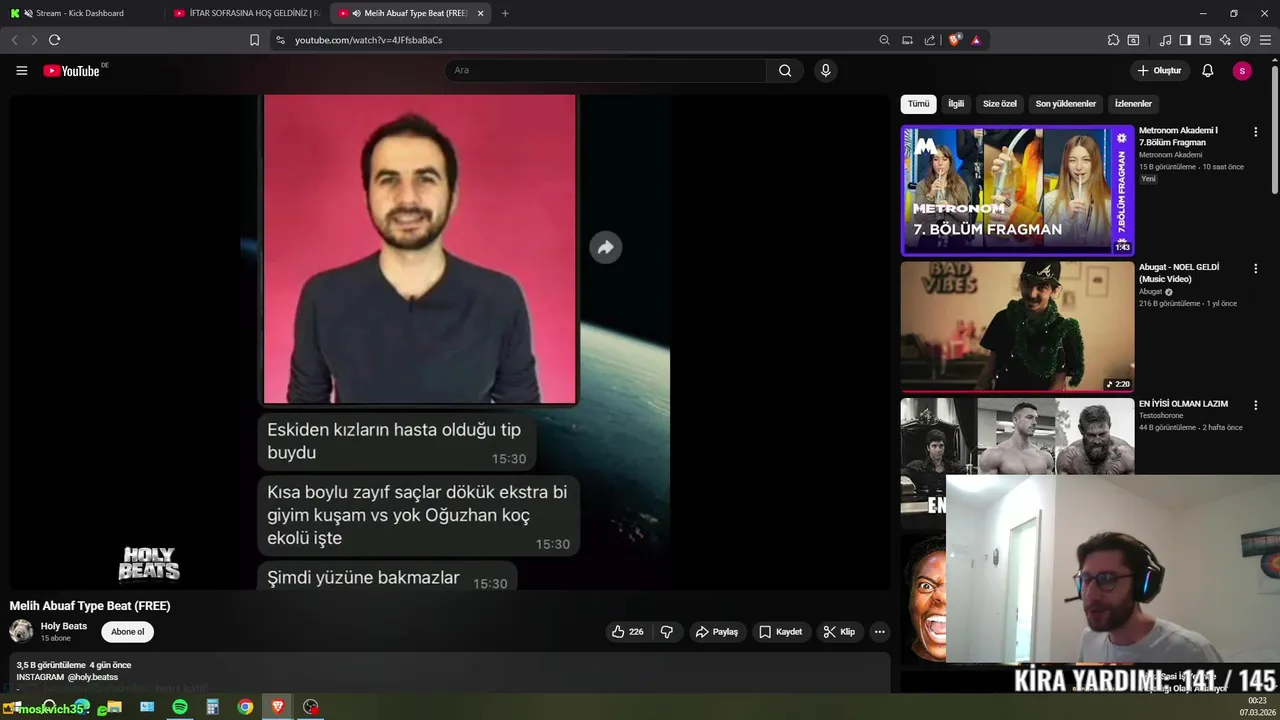The height and width of the screenshot is (720, 1280).
Task: Open the Abugat NOEL GELDİ thumbnail
Action: 1017,326
